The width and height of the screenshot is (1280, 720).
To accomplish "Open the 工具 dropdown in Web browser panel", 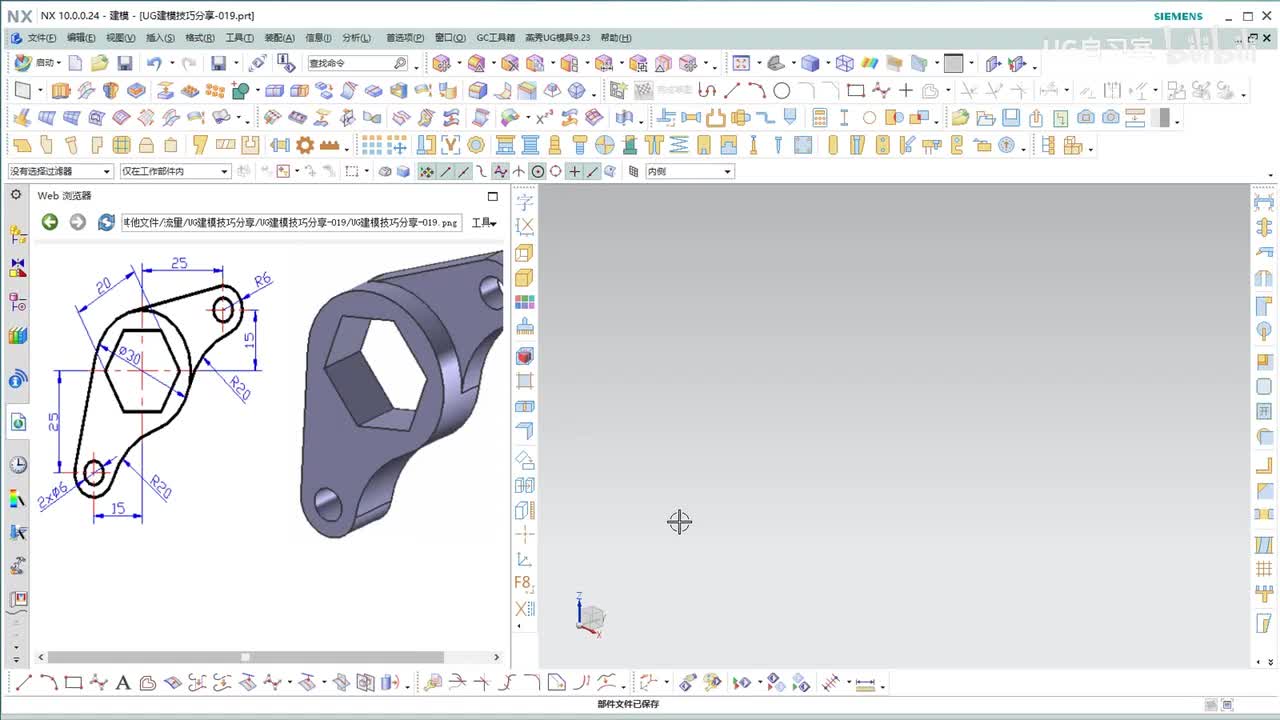I will click(x=484, y=222).
